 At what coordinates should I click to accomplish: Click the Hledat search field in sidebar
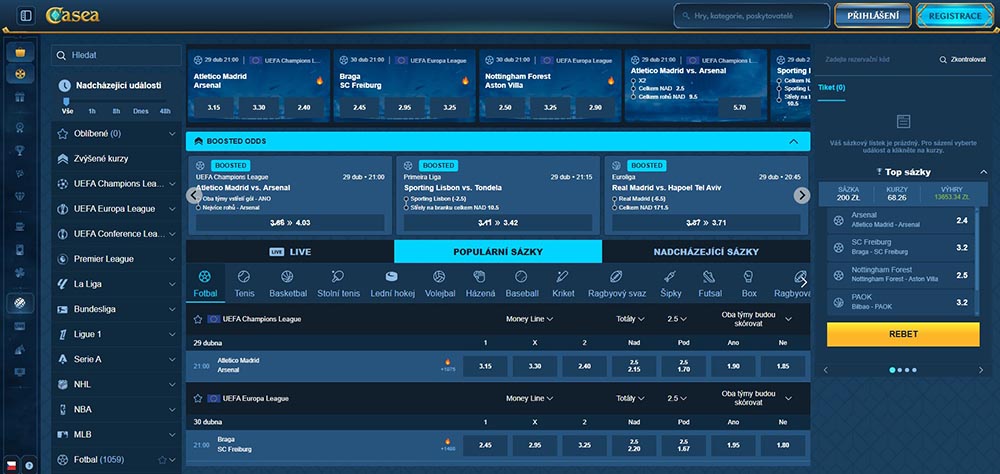[116, 56]
